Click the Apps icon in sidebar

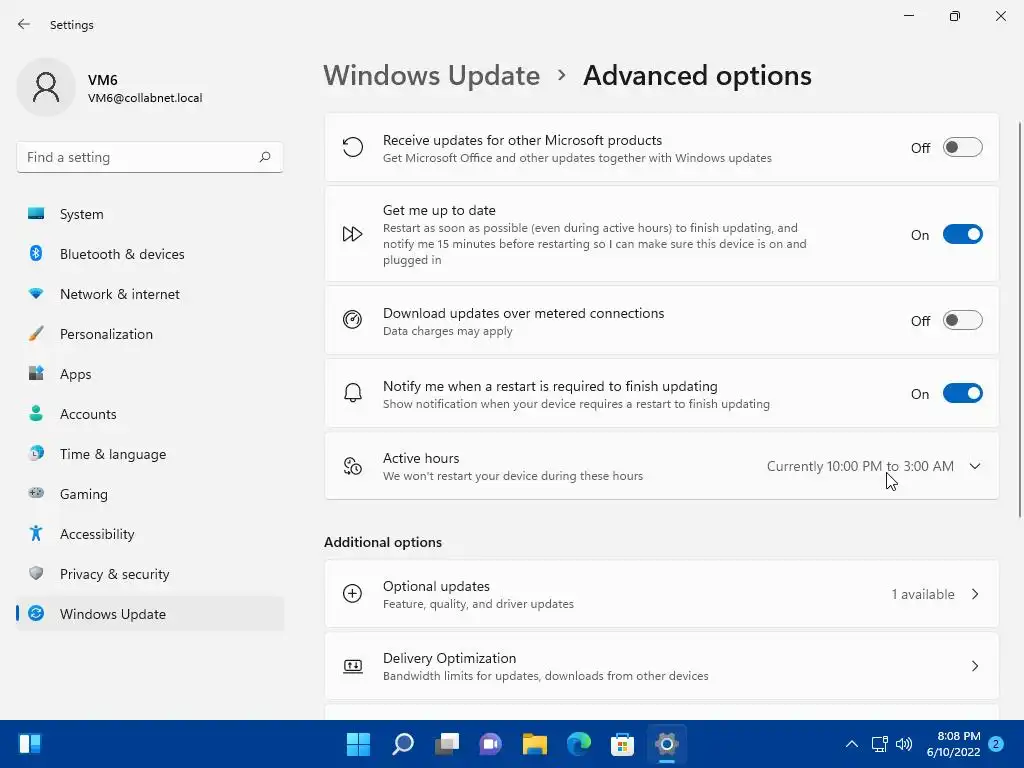36,374
